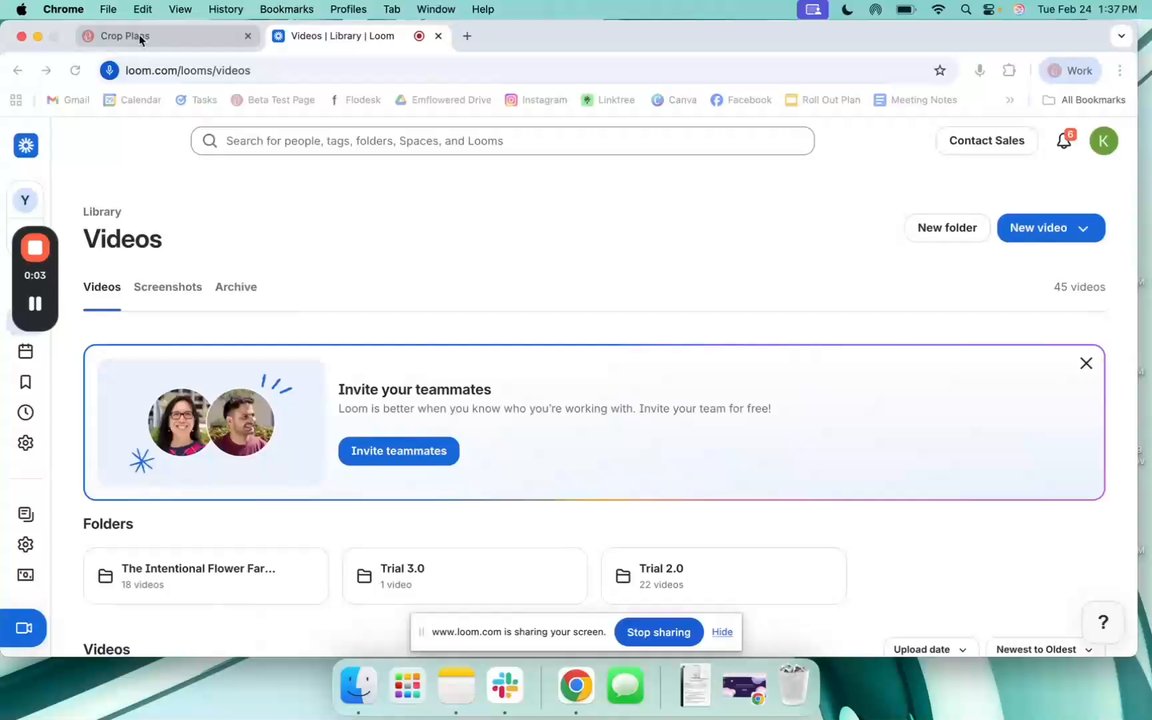Open the screenshot capture sidebar icon

[26, 575]
